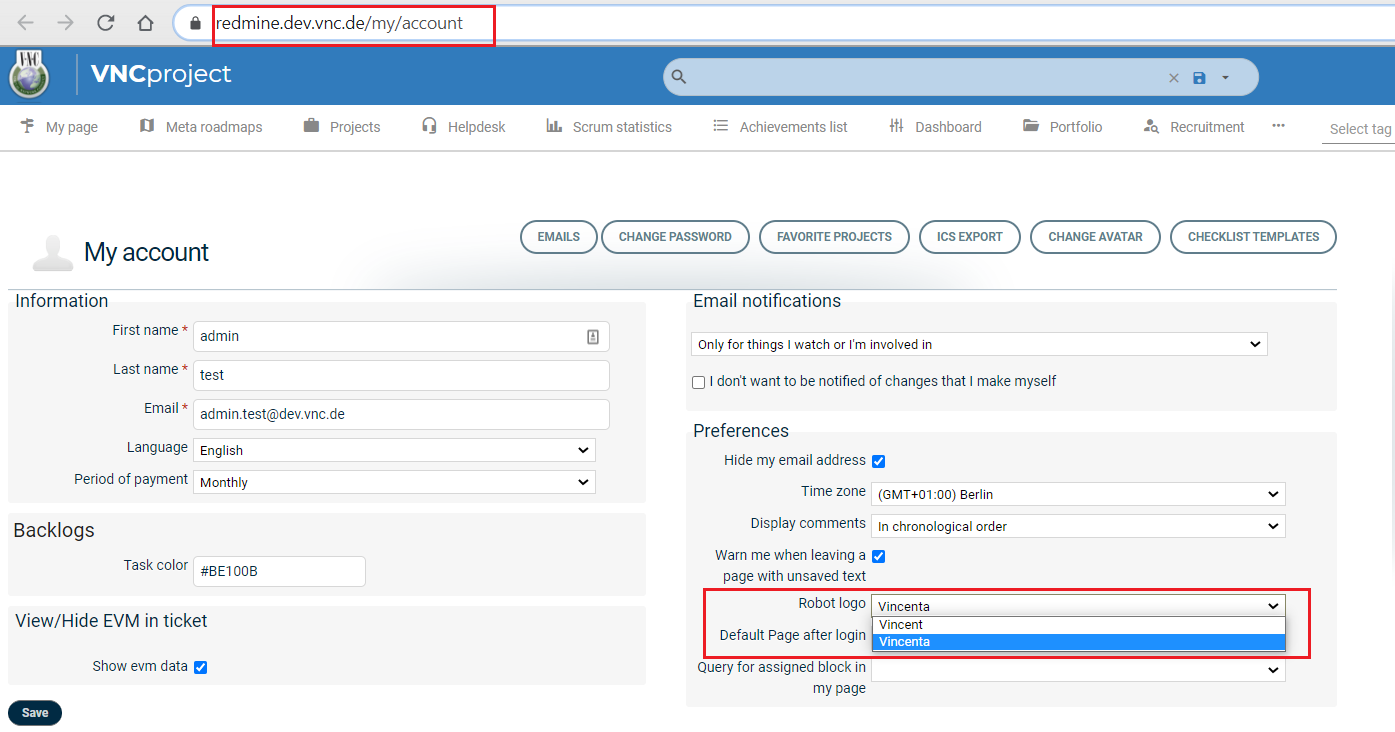
Task: Click the Save button
Action: point(35,713)
